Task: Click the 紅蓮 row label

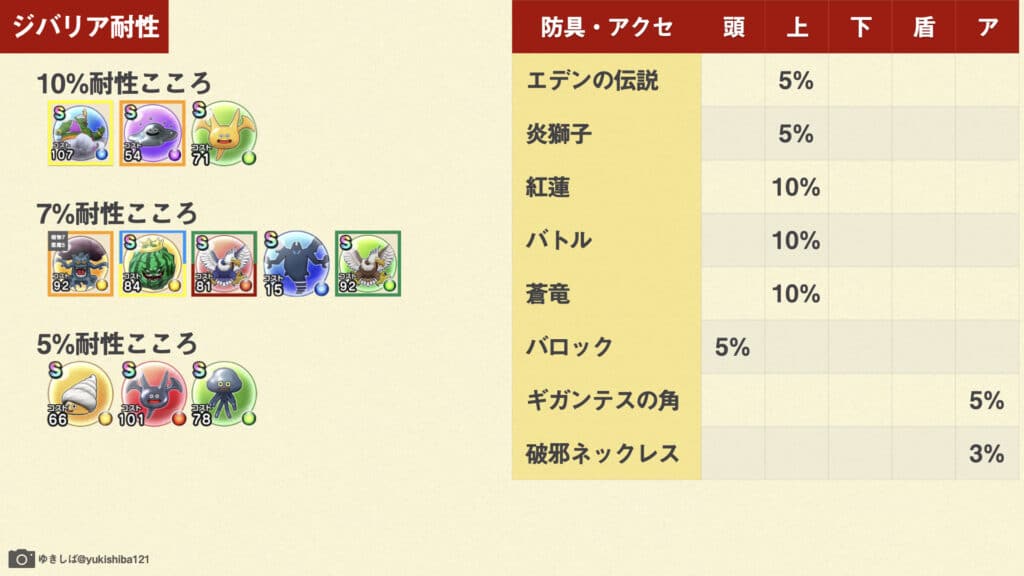Action: 548,187
